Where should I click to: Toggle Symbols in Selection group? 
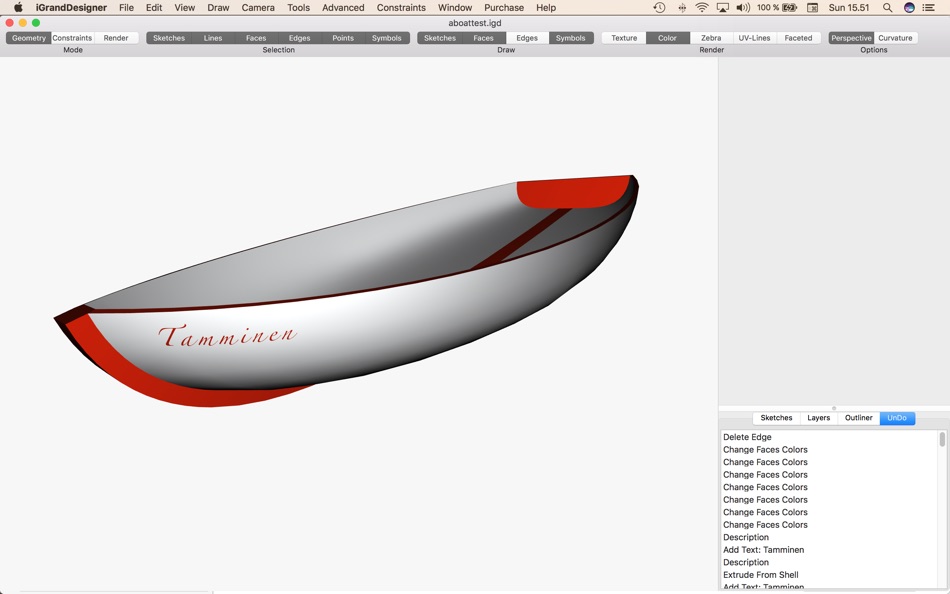click(387, 38)
